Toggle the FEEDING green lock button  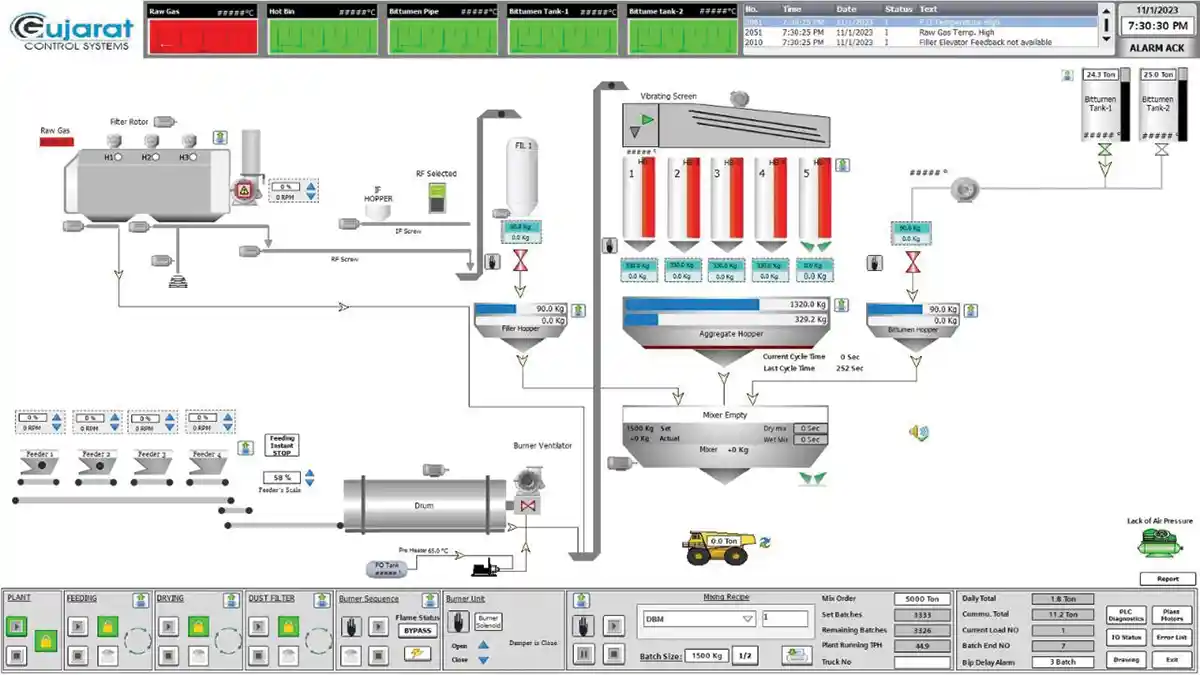[106, 628]
